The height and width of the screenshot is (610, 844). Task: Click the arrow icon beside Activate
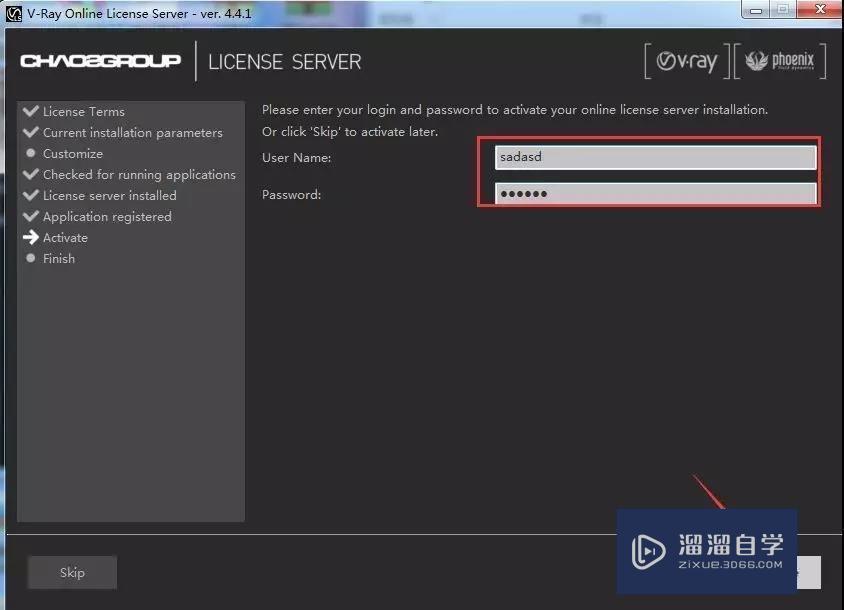(31, 237)
